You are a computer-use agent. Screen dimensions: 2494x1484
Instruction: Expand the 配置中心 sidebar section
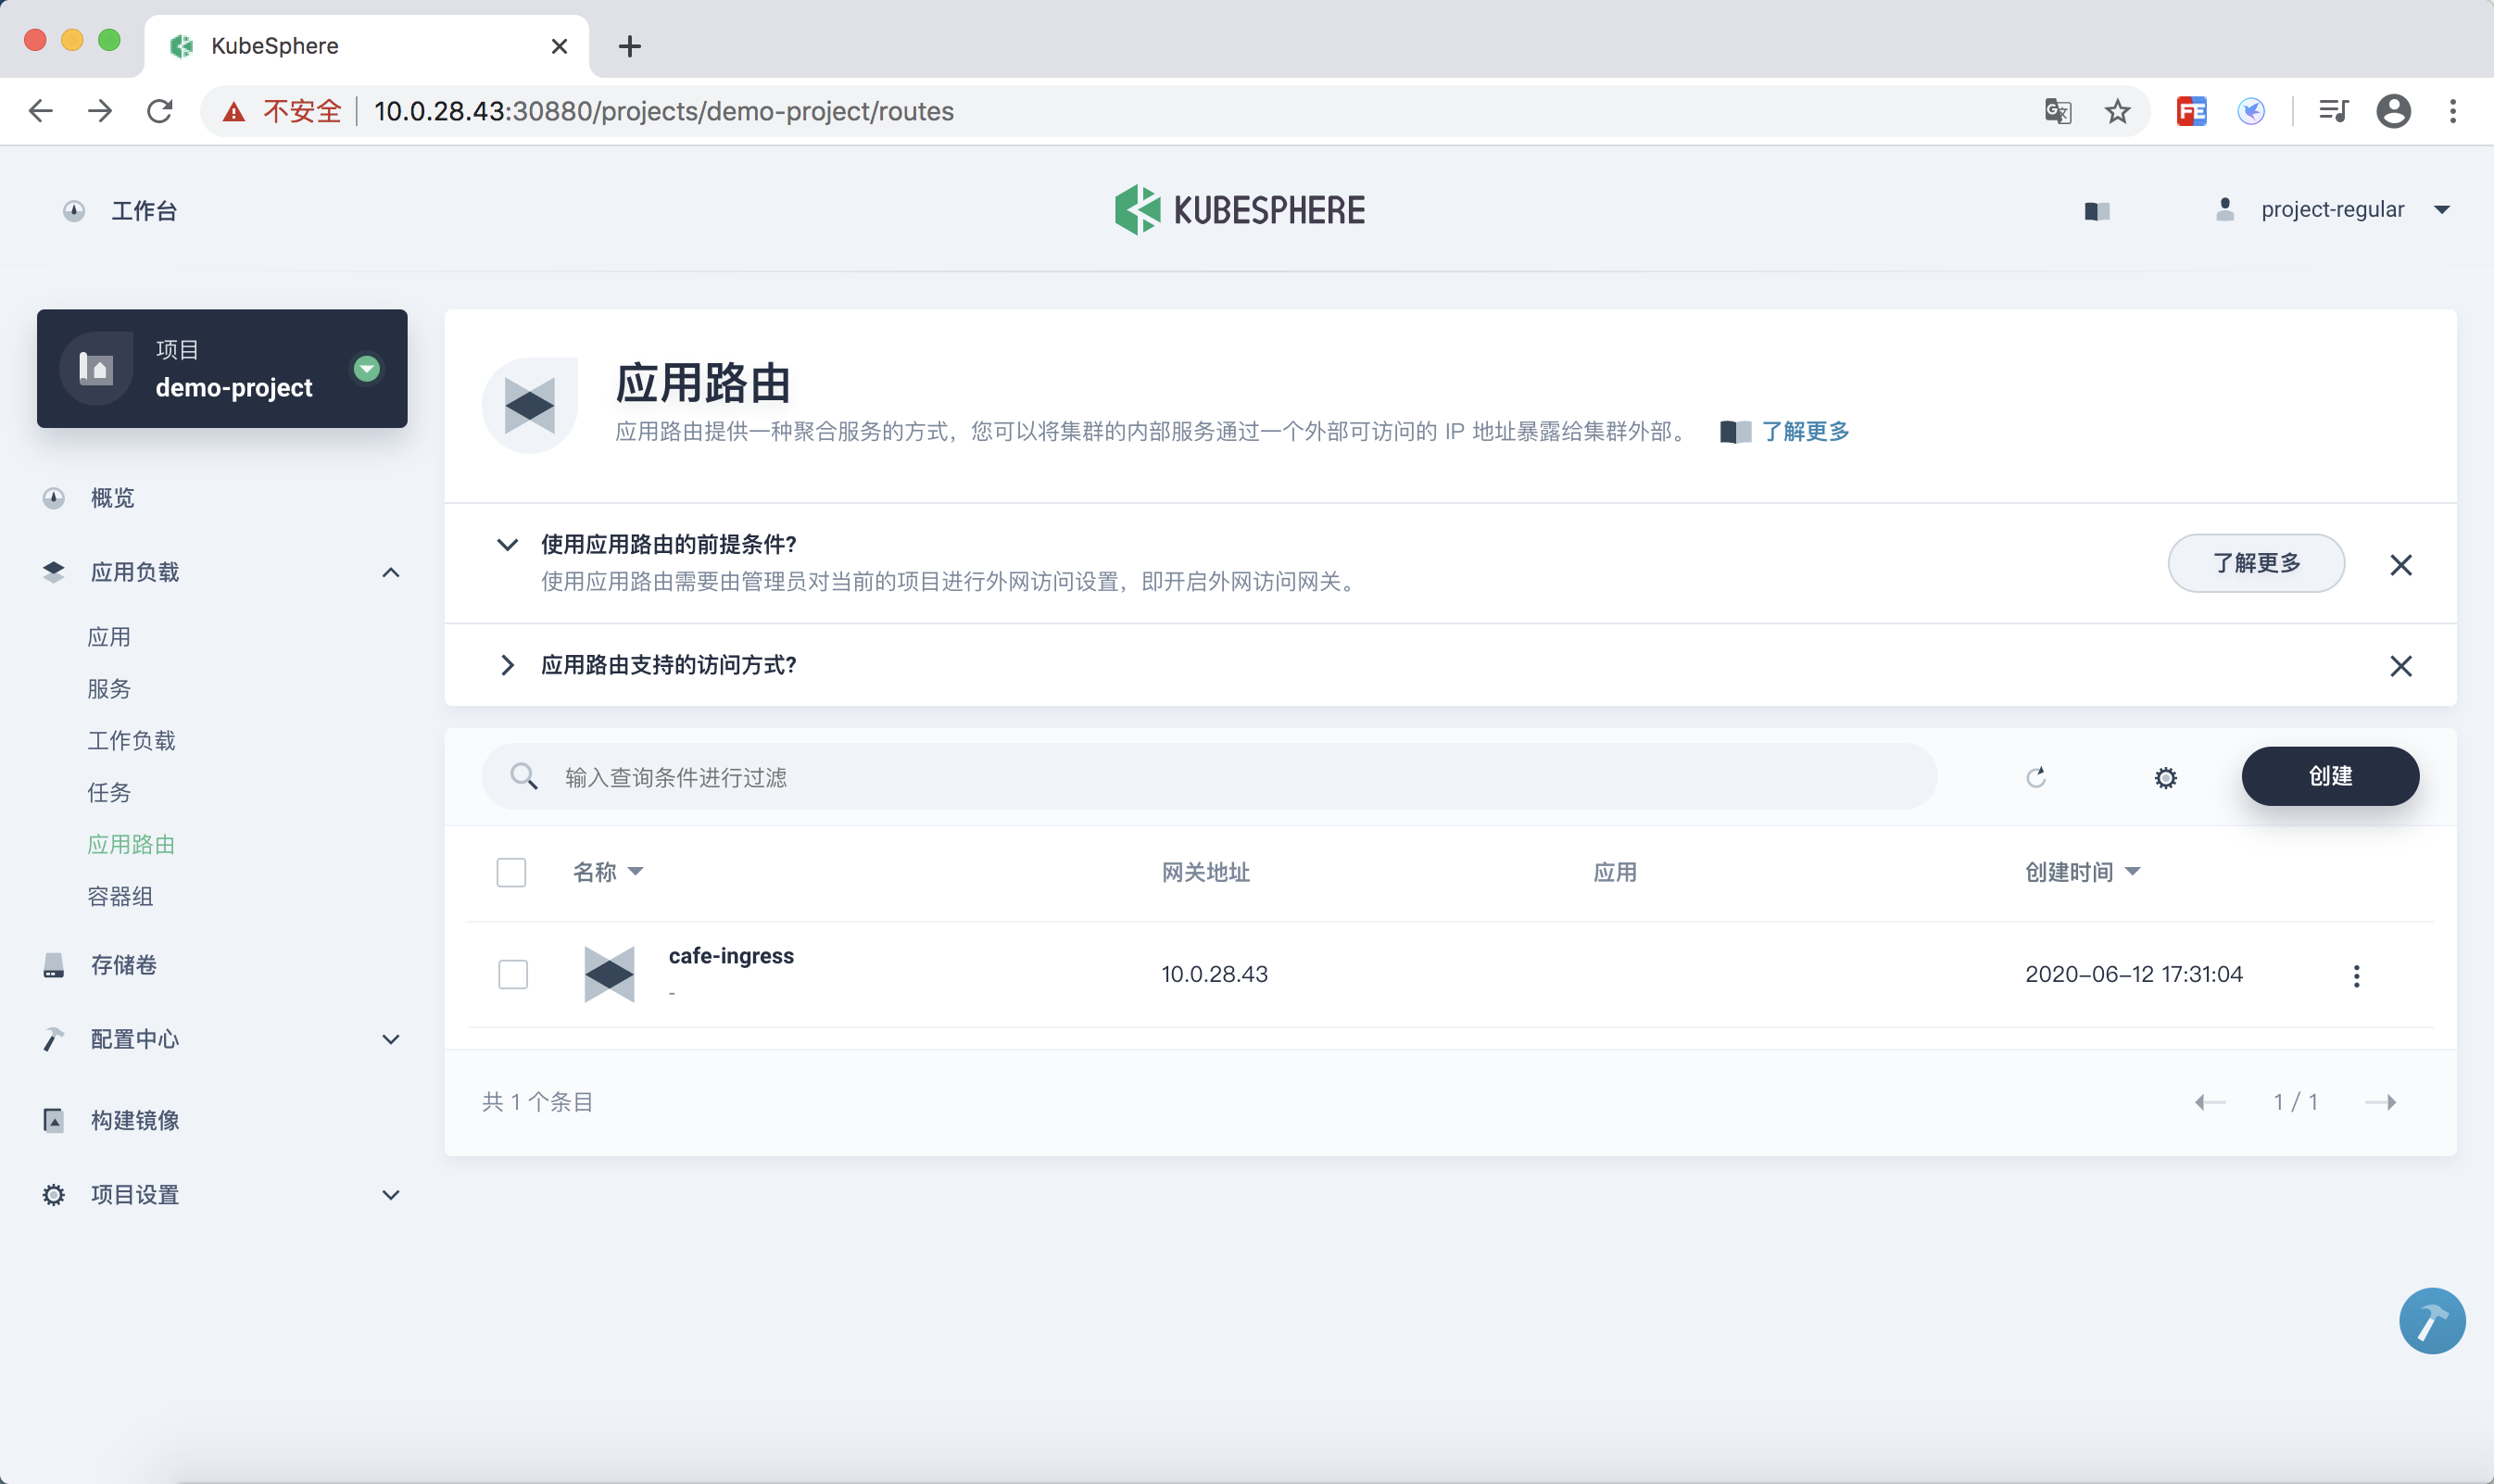pyautogui.click(x=391, y=1039)
